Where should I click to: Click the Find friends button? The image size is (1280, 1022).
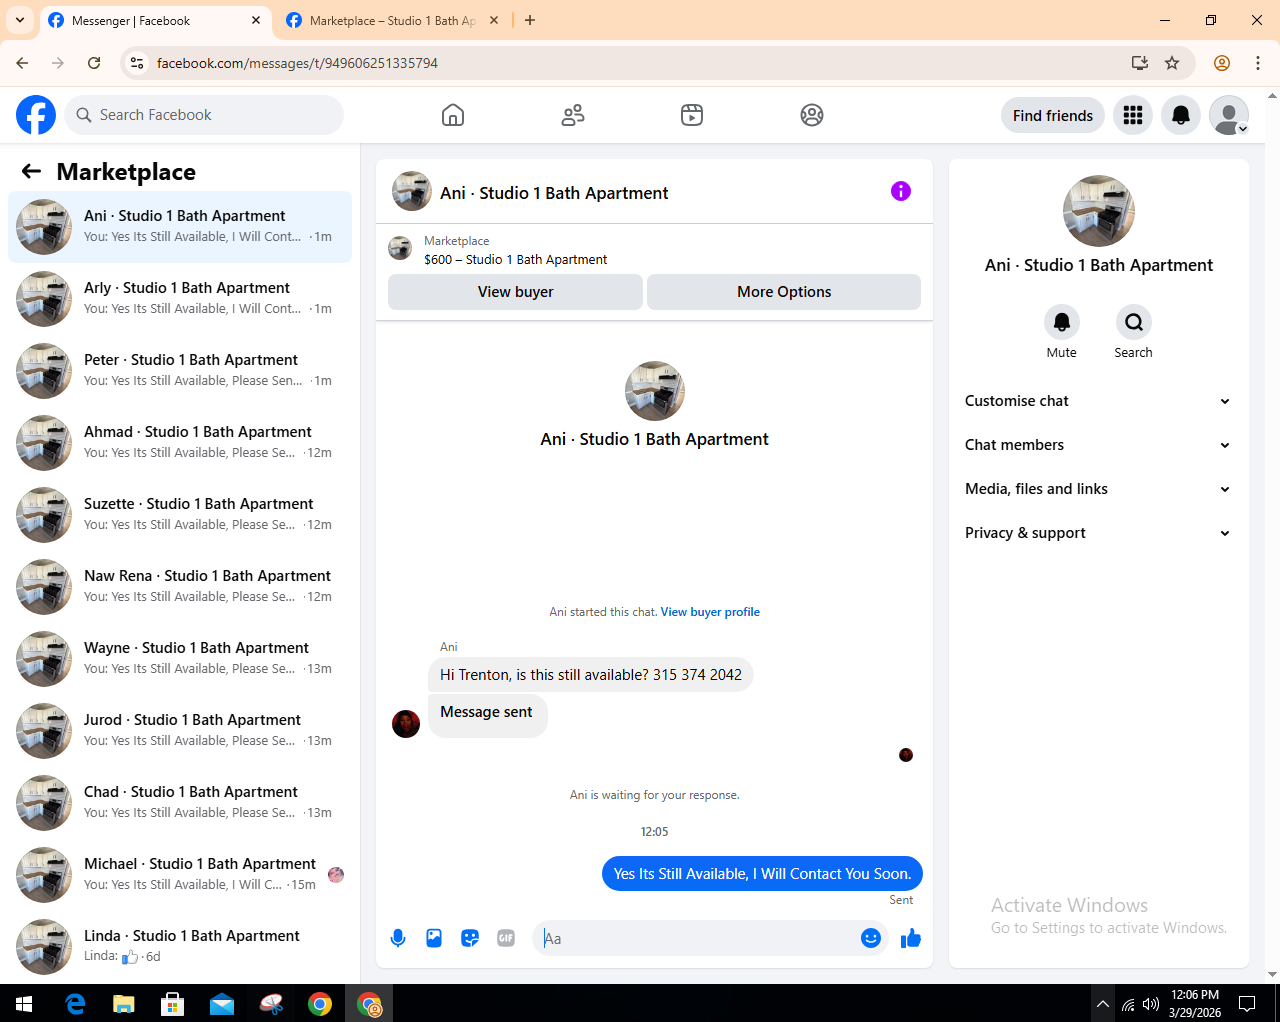click(x=1053, y=115)
